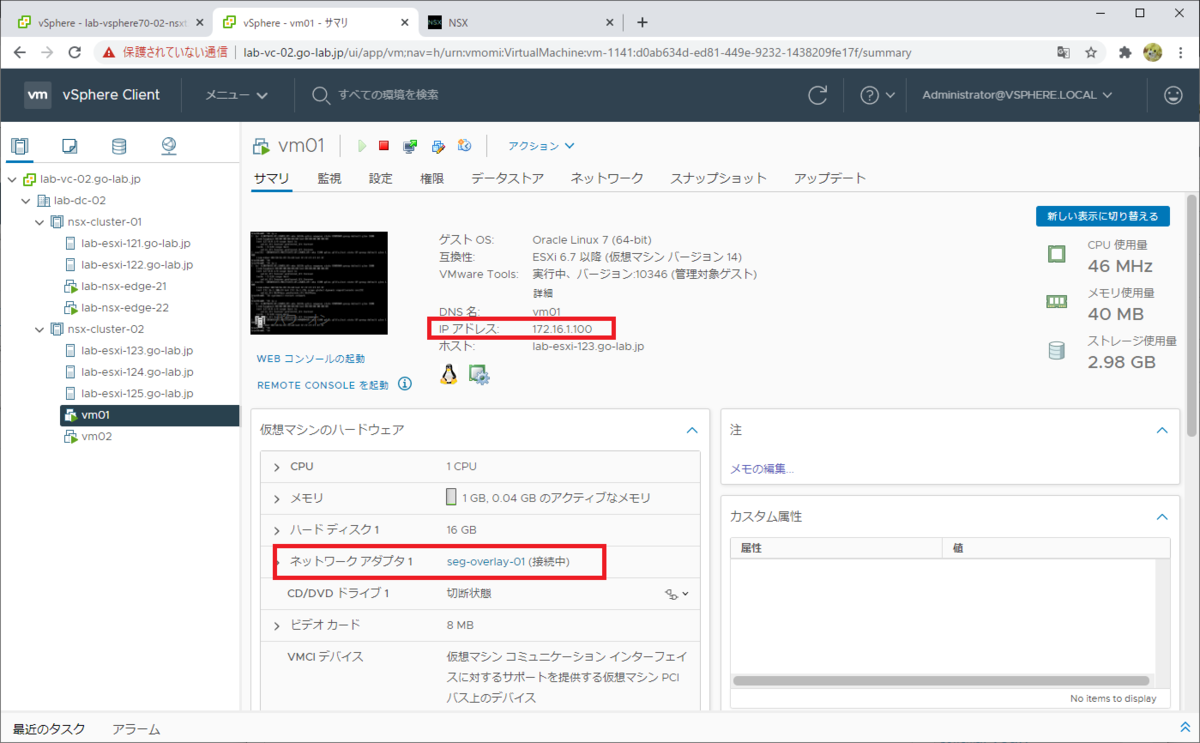Open the アラーム tab at the bottom
Viewport: 1200px width, 743px height.
[x=136, y=729]
